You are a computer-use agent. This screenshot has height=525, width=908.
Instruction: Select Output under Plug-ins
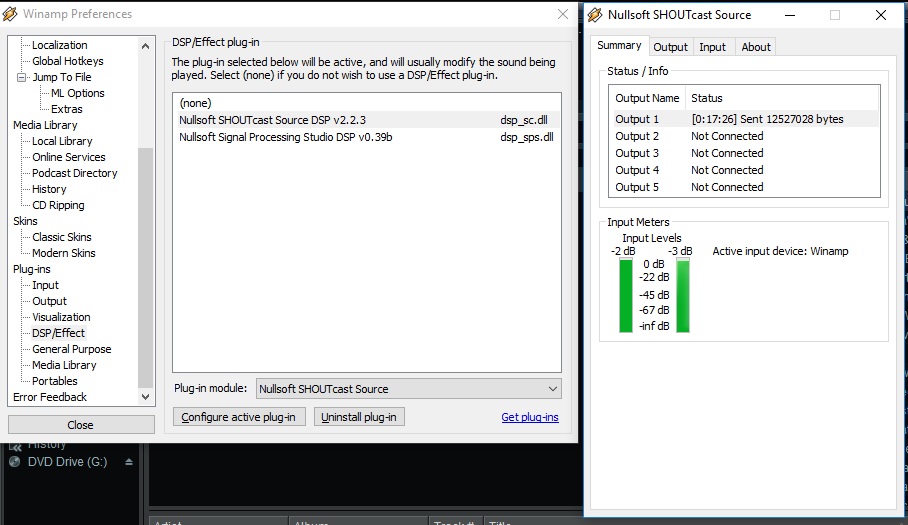[x=50, y=301]
